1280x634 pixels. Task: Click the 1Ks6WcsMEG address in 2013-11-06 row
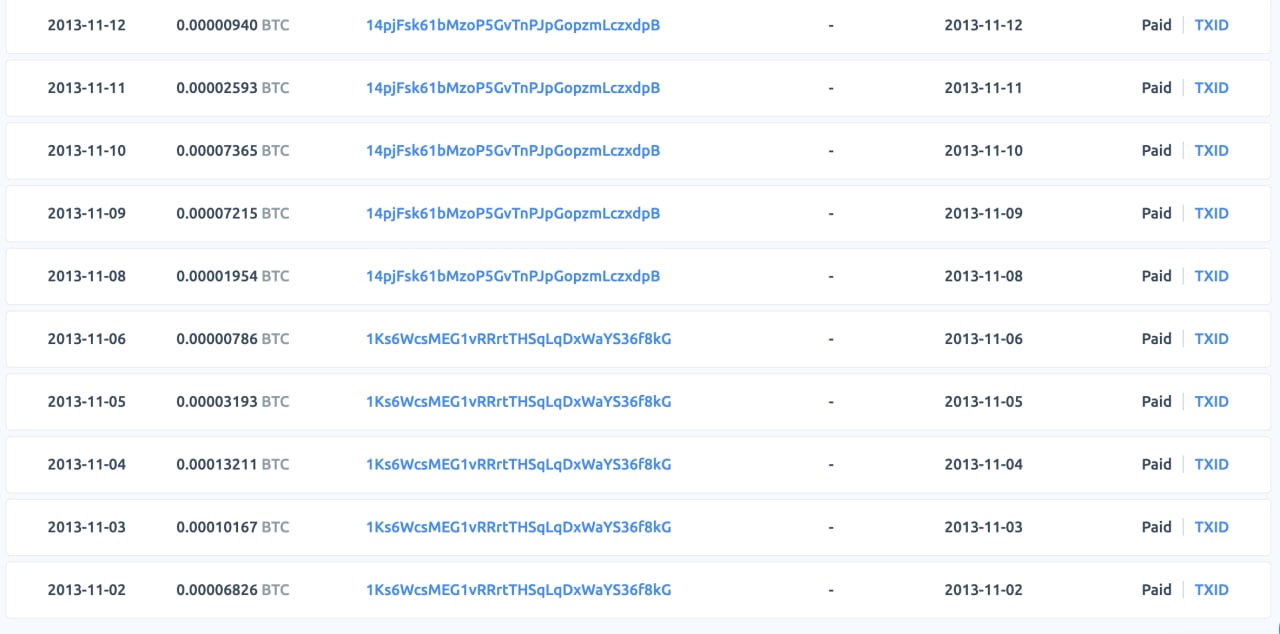[x=519, y=339]
